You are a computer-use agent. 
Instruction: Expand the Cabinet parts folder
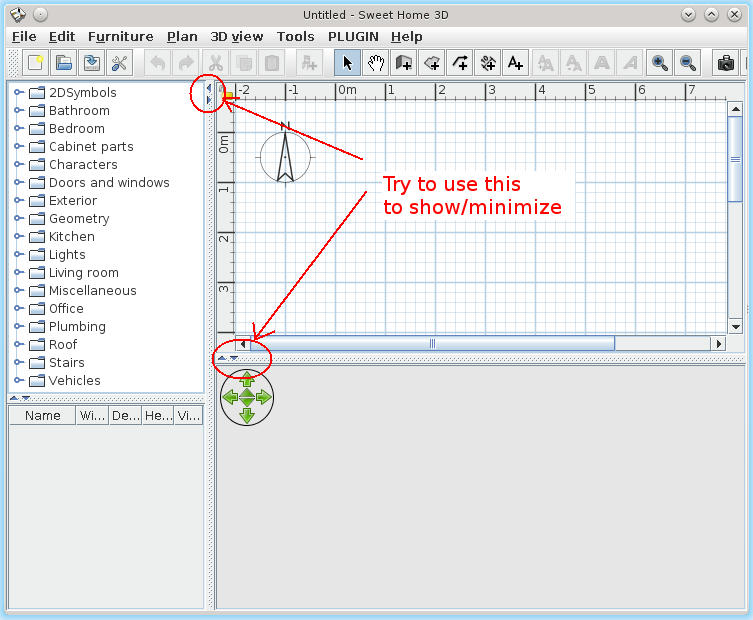point(18,146)
